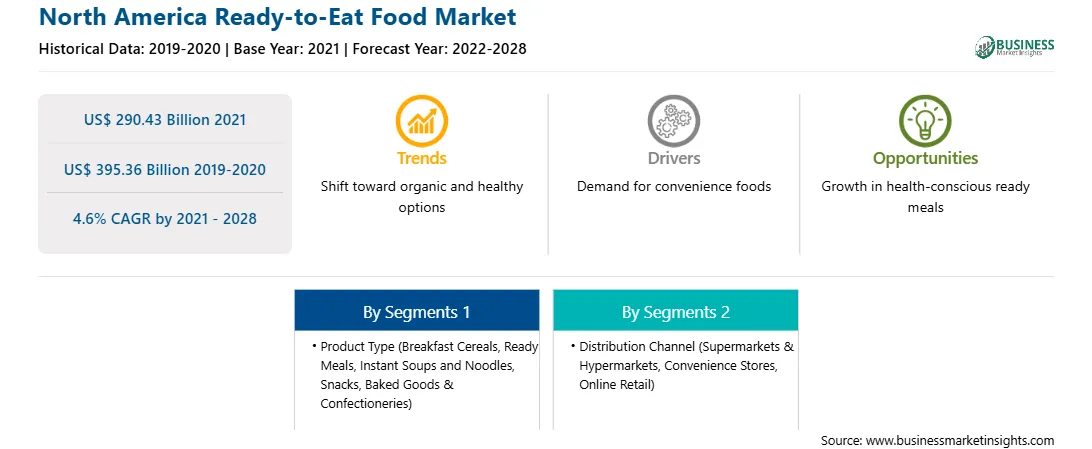Image resolution: width=1092 pixels, height=449 pixels.
Task: Click the US$ 290.43 Billion 2021 figure
Action: (x=165, y=119)
